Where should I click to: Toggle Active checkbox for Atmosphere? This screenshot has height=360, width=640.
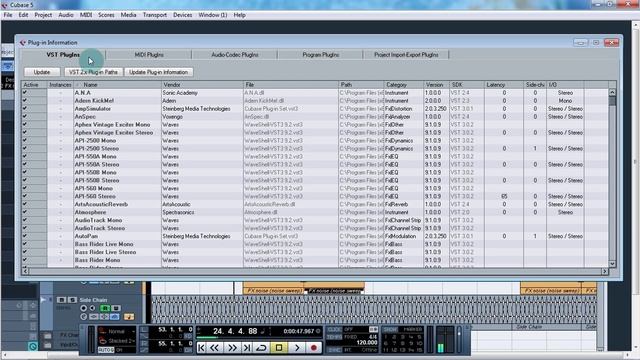coord(25,212)
